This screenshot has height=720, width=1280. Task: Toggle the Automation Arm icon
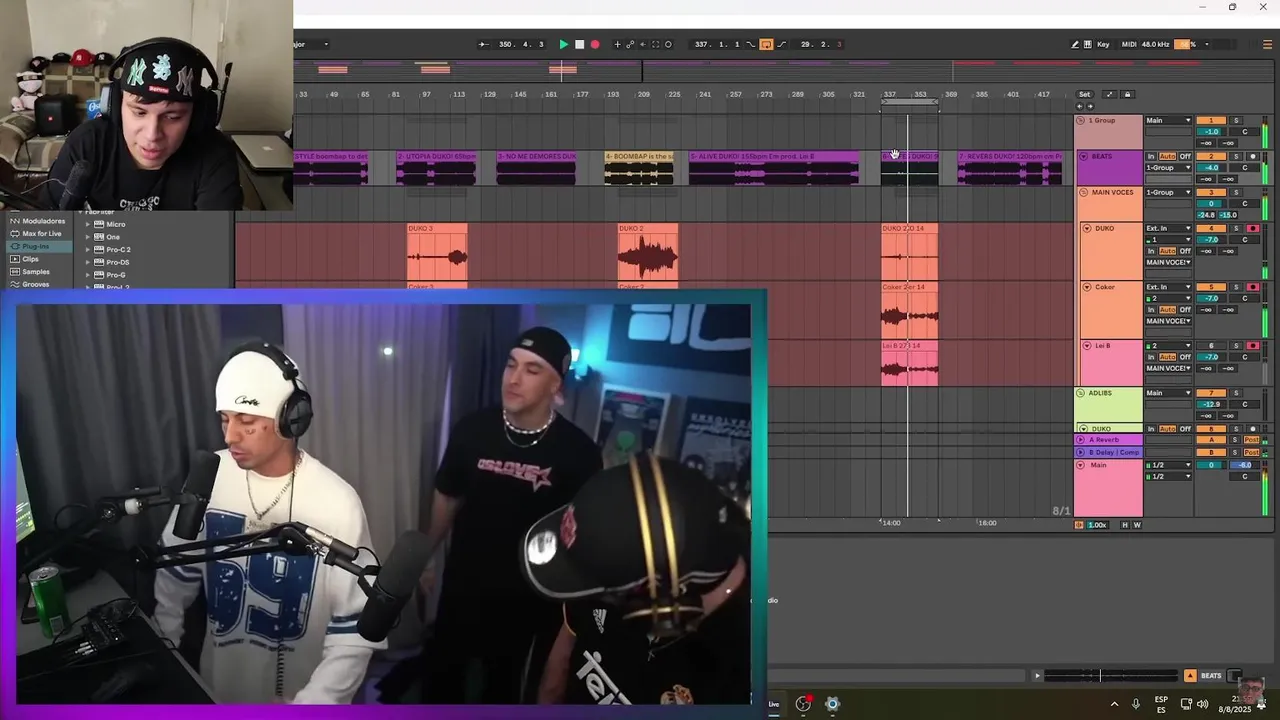click(630, 44)
